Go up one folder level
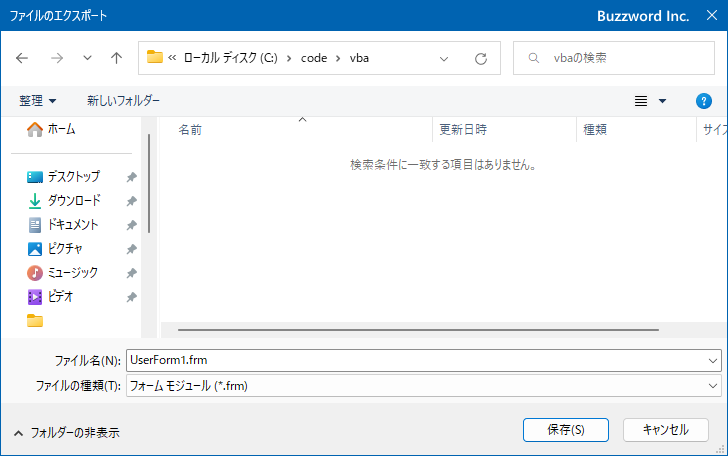 tap(117, 58)
